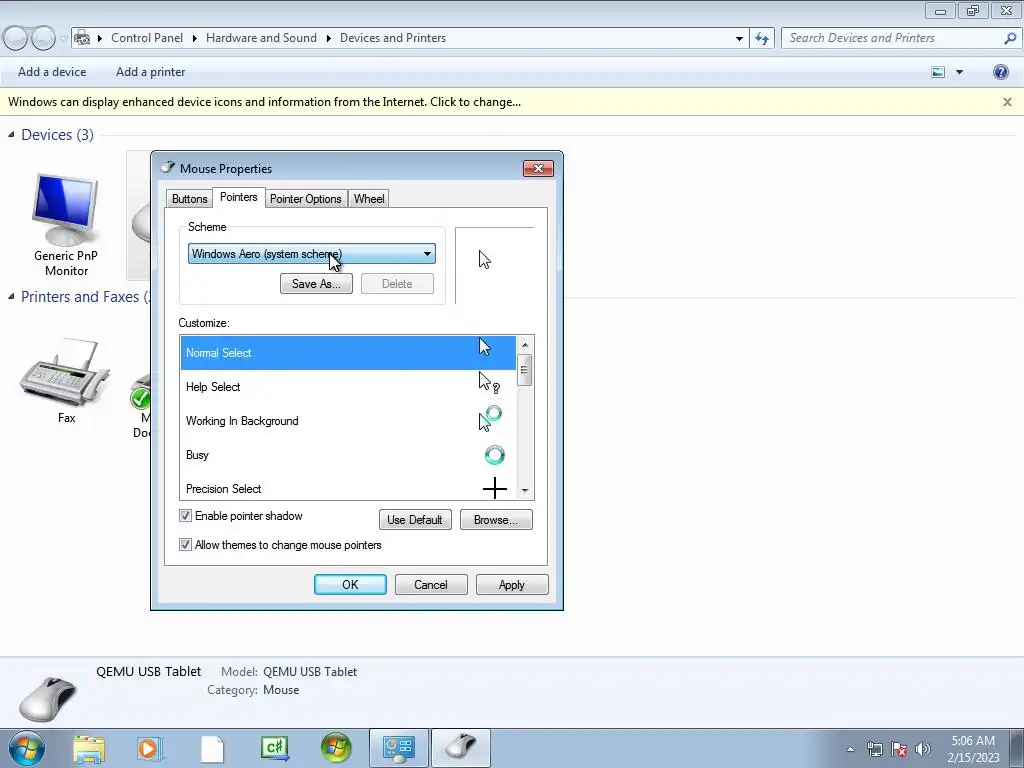Click the search magnifier icon
Image resolution: width=1024 pixels, height=768 pixels.
point(1010,38)
